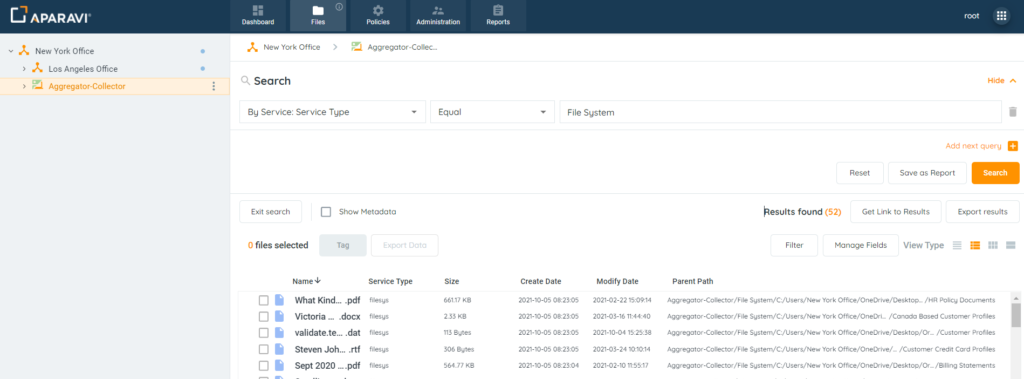Click the orange Search button
This screenshot has width=1024, height=379.
pyautogui.click(x=995, y=173)
